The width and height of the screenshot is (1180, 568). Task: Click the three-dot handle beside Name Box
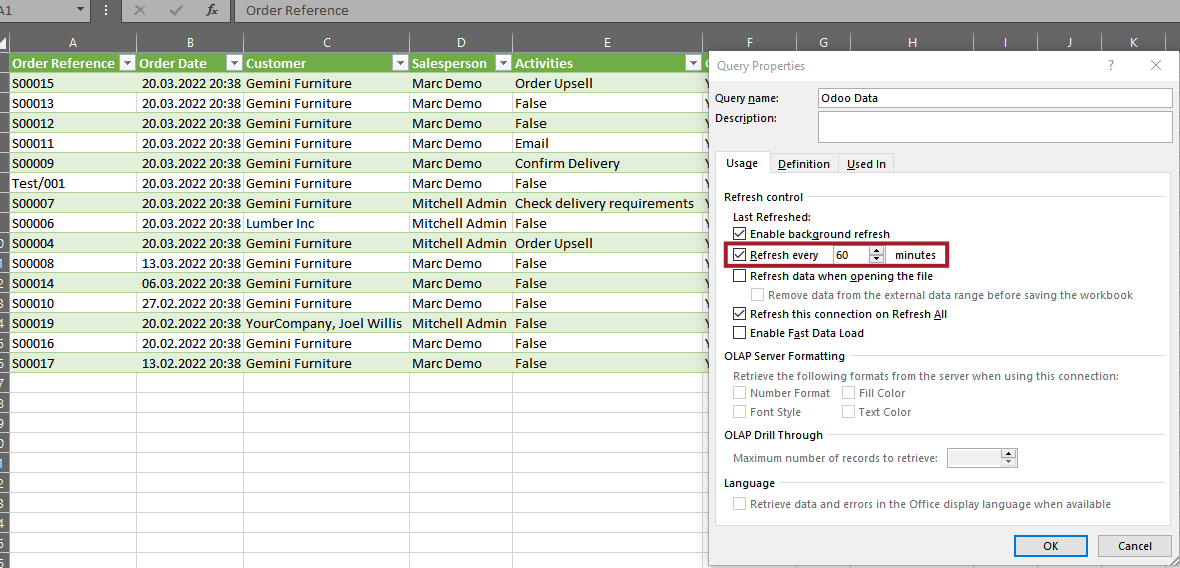(x=106, y=10)
